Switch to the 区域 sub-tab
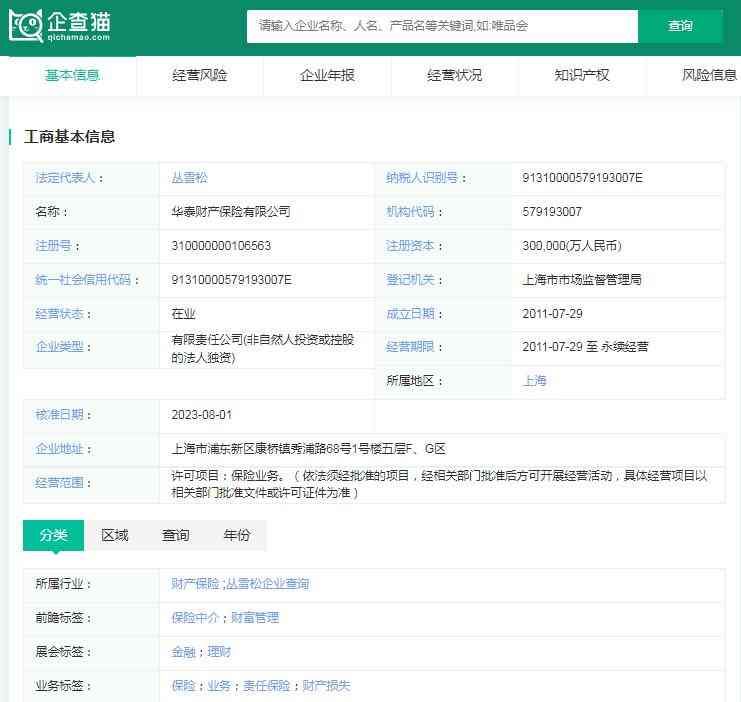Viewport: 741px width, 702px height. (115, 535)
